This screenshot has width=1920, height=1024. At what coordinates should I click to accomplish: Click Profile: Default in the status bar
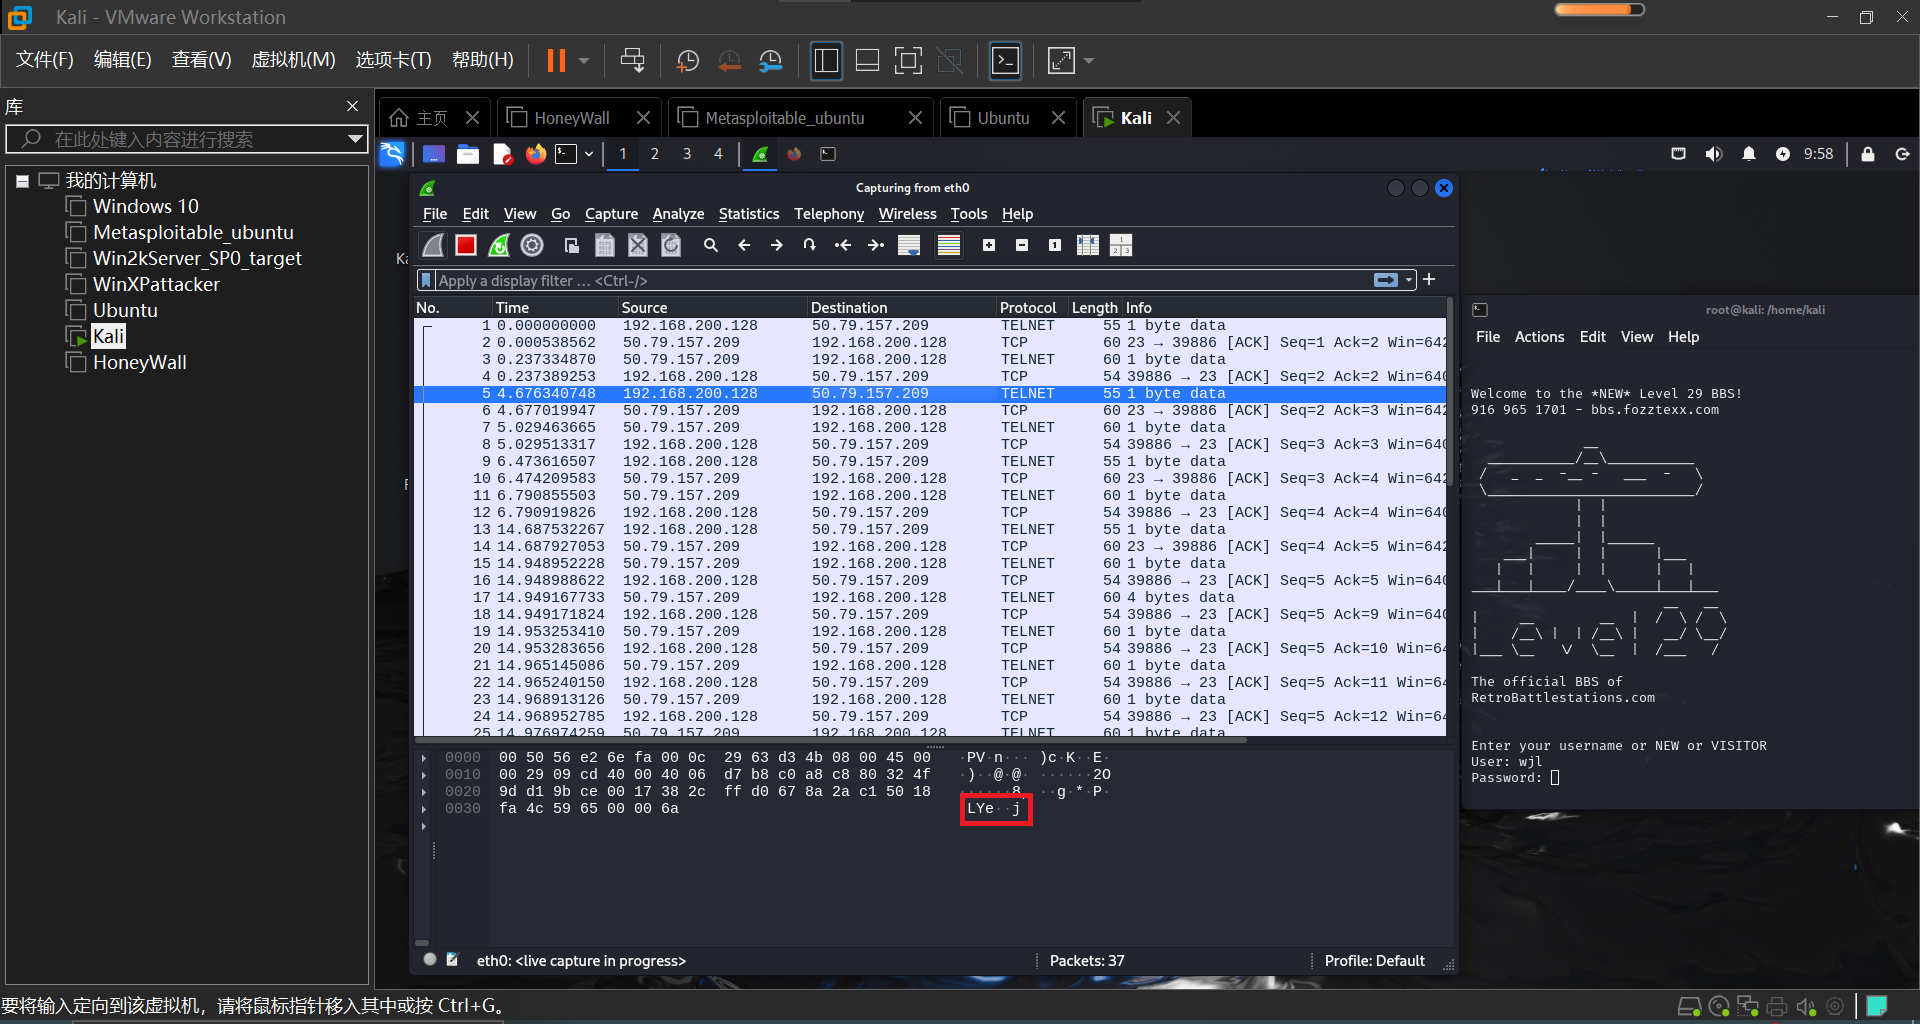click(1374, 961)
